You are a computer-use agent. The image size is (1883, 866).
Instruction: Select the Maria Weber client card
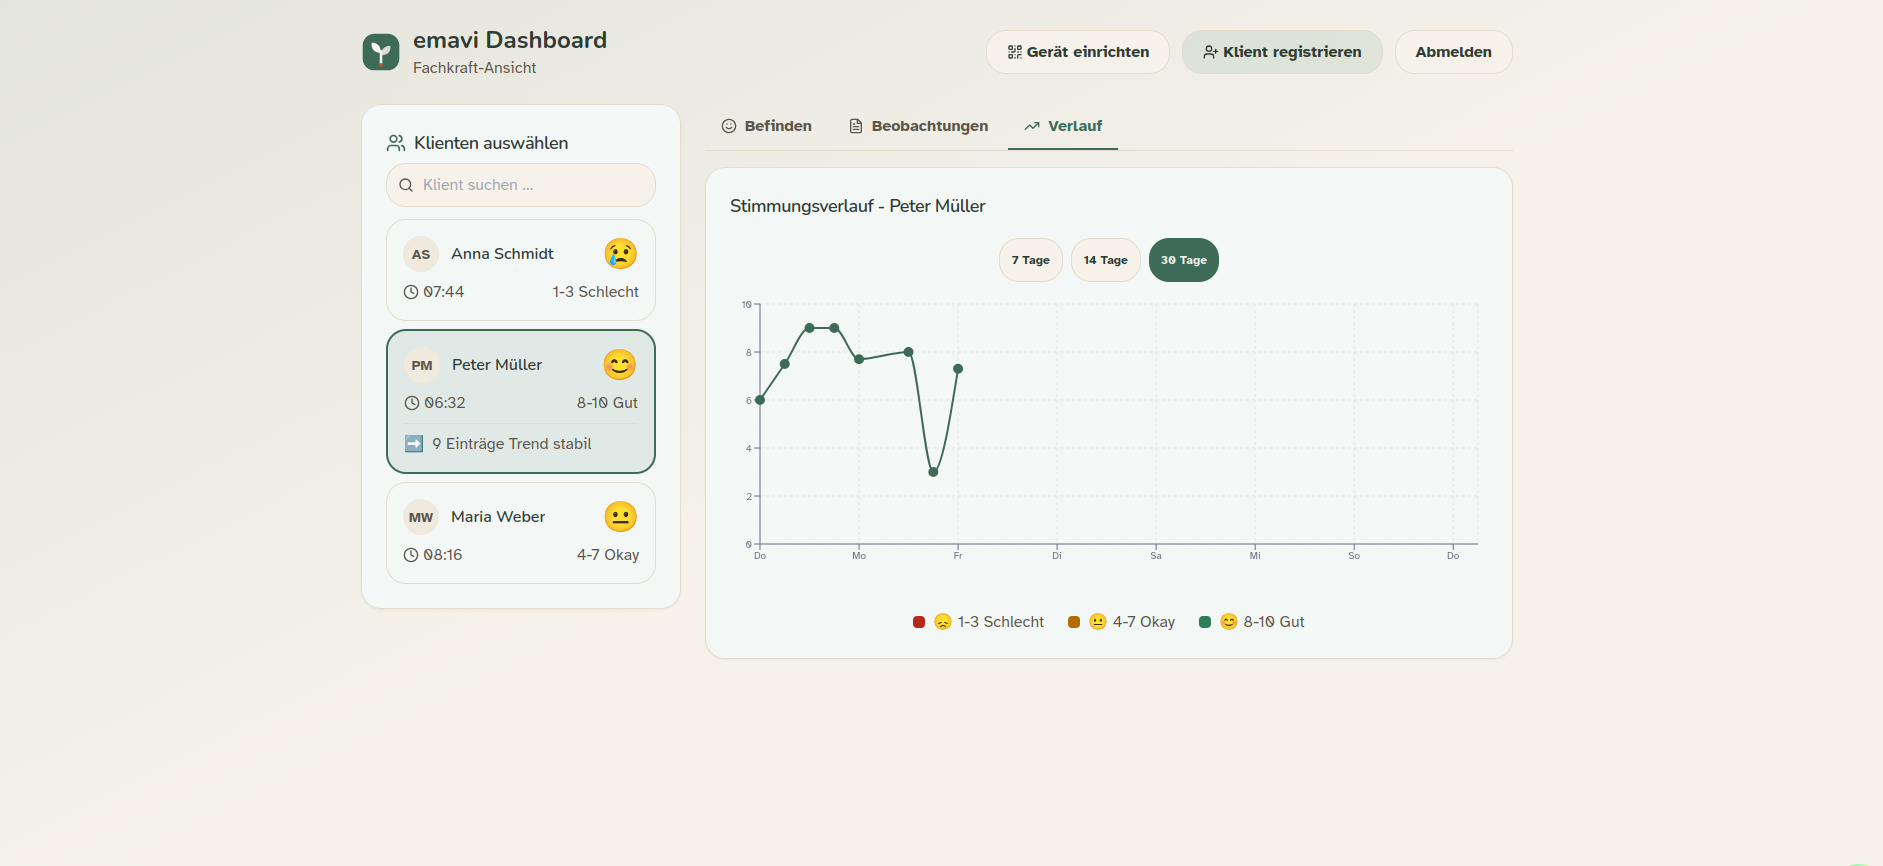[521, 533]
